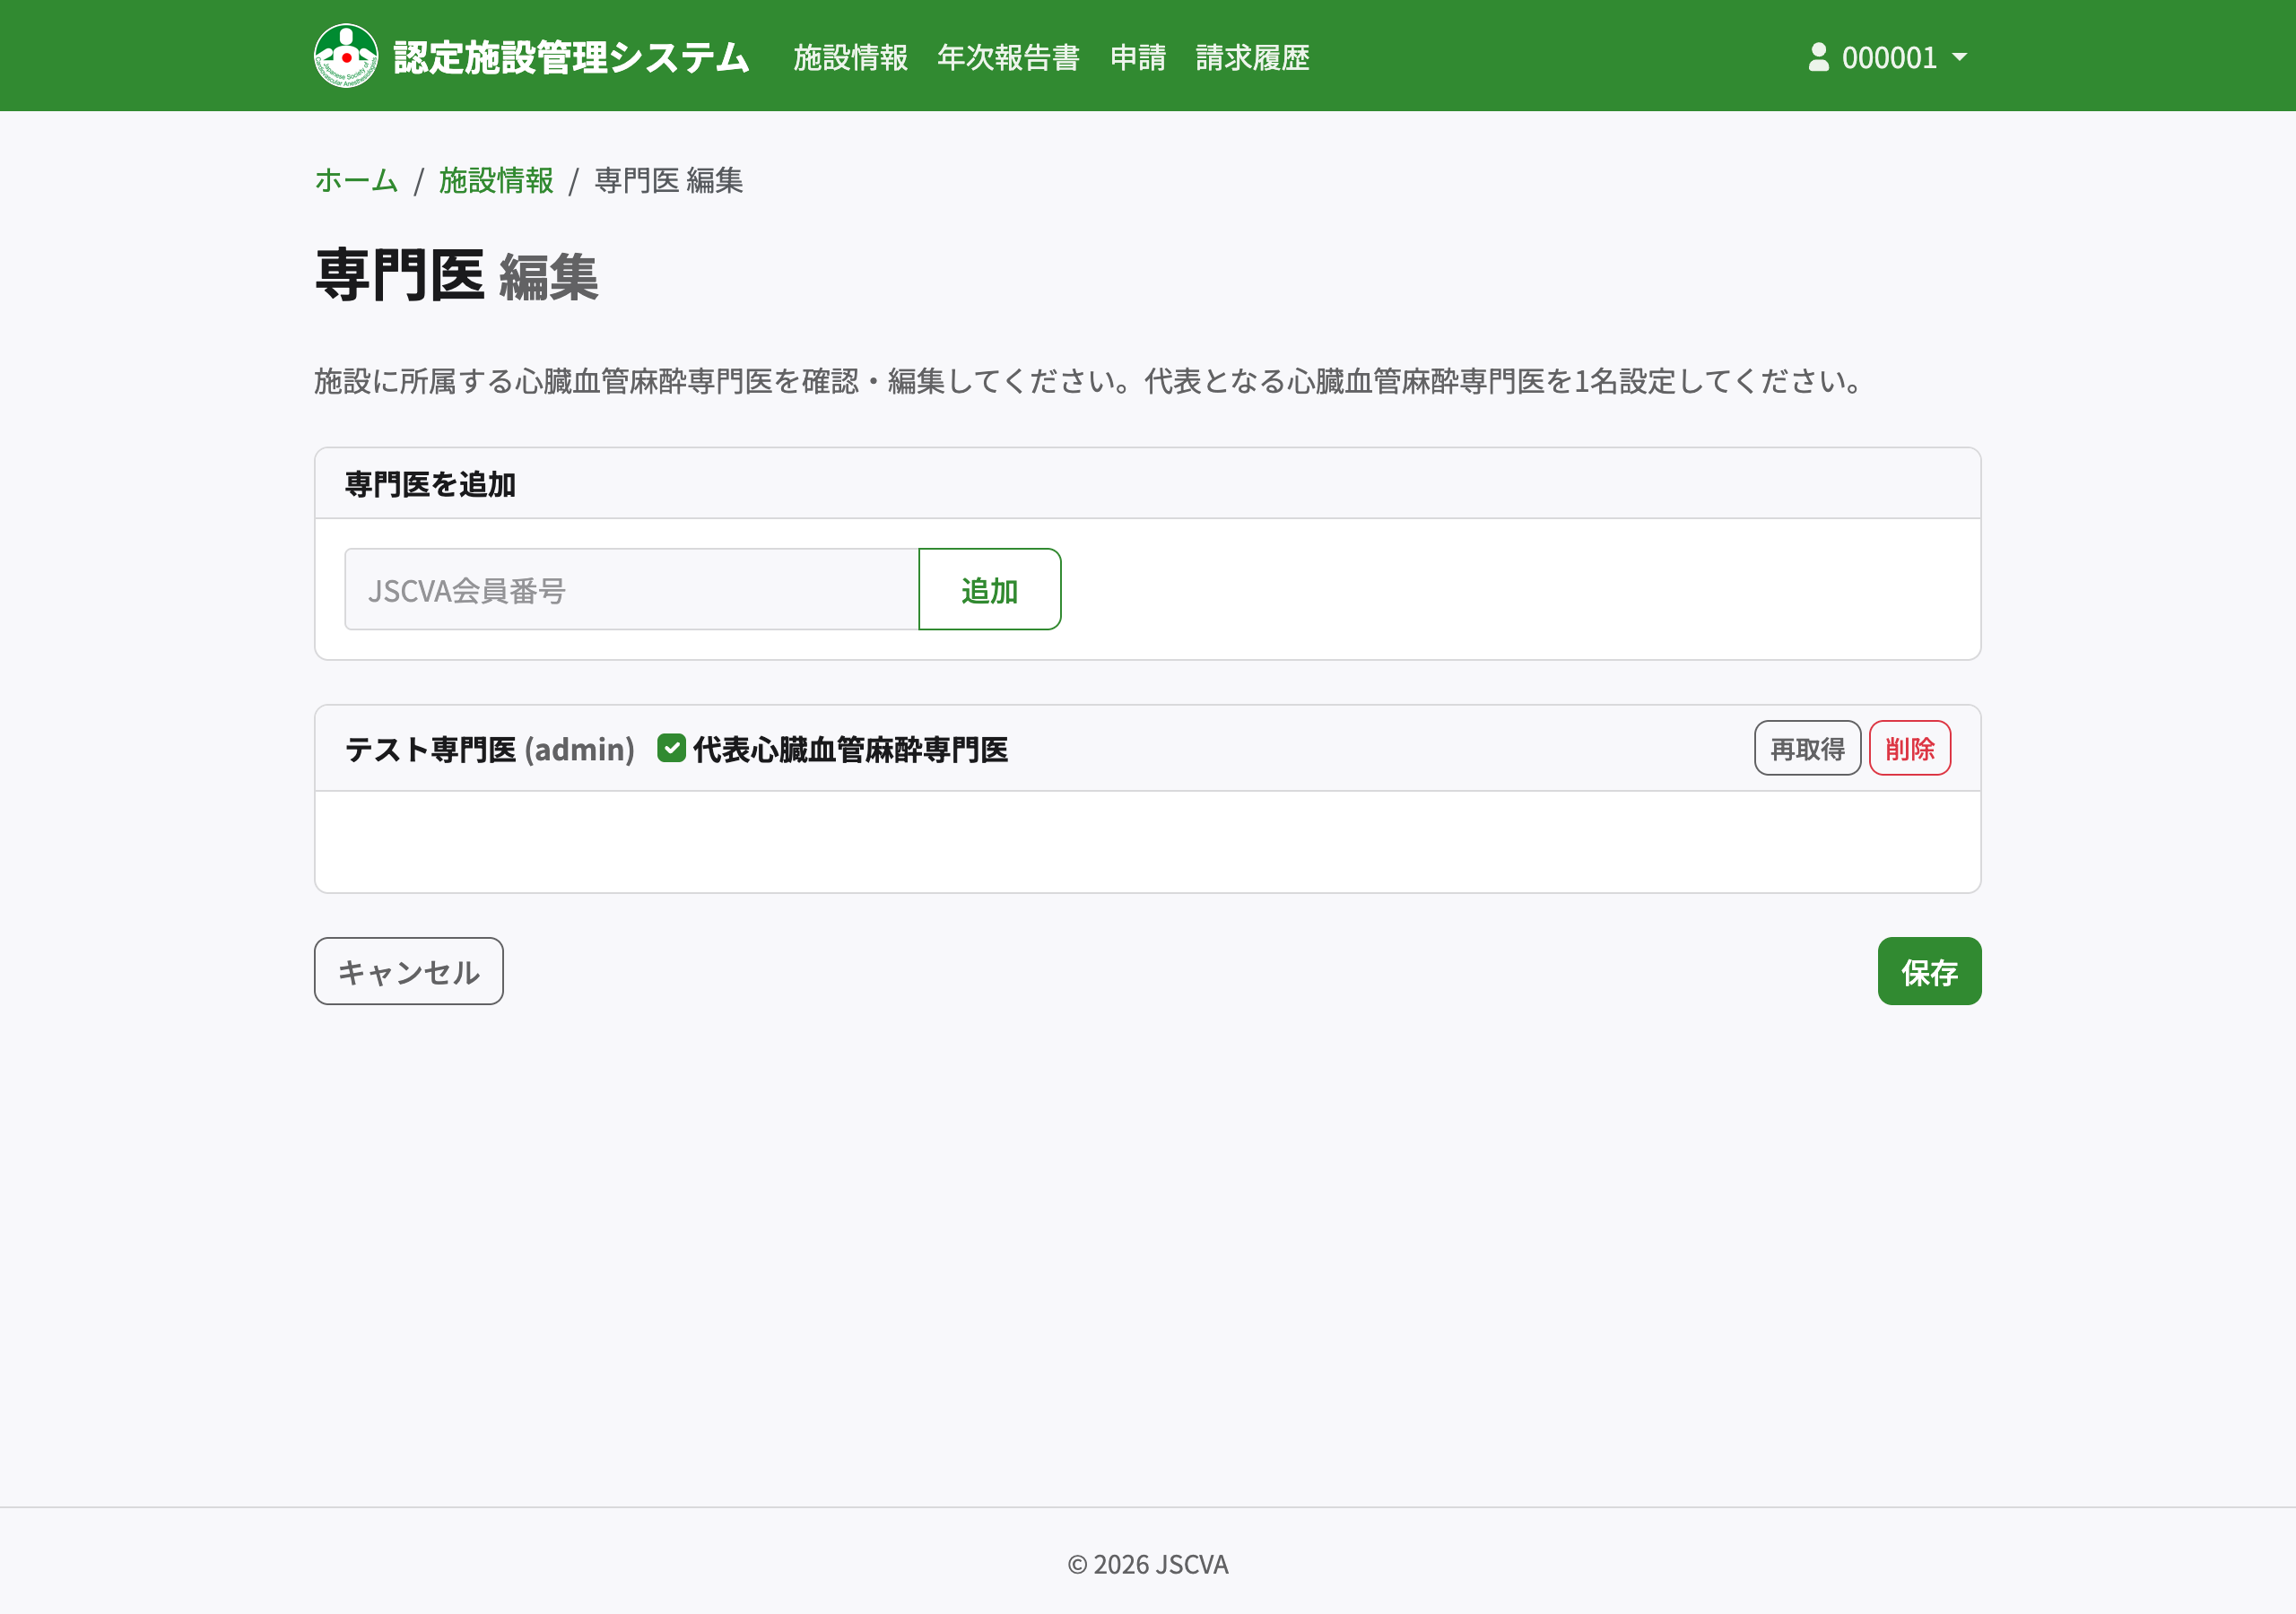Click the JSCVA会員番号 input field
Screen dimensions: 2296x1614
click(x=630, y=589)
